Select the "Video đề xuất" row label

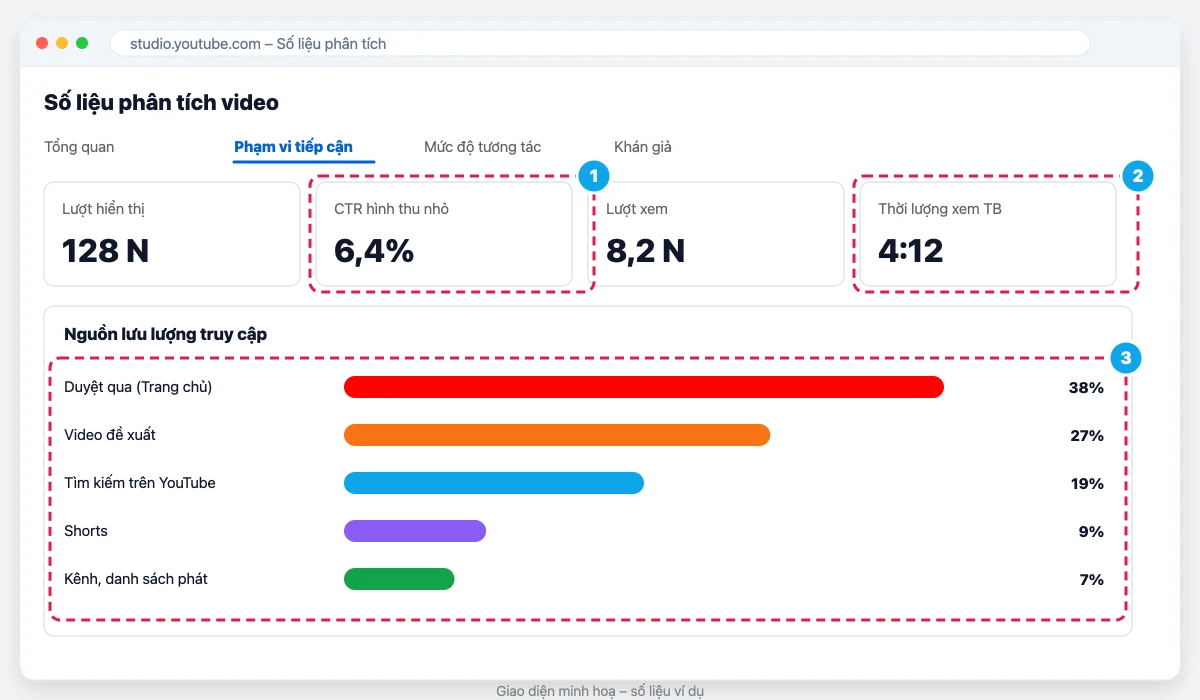coord(110,435)
